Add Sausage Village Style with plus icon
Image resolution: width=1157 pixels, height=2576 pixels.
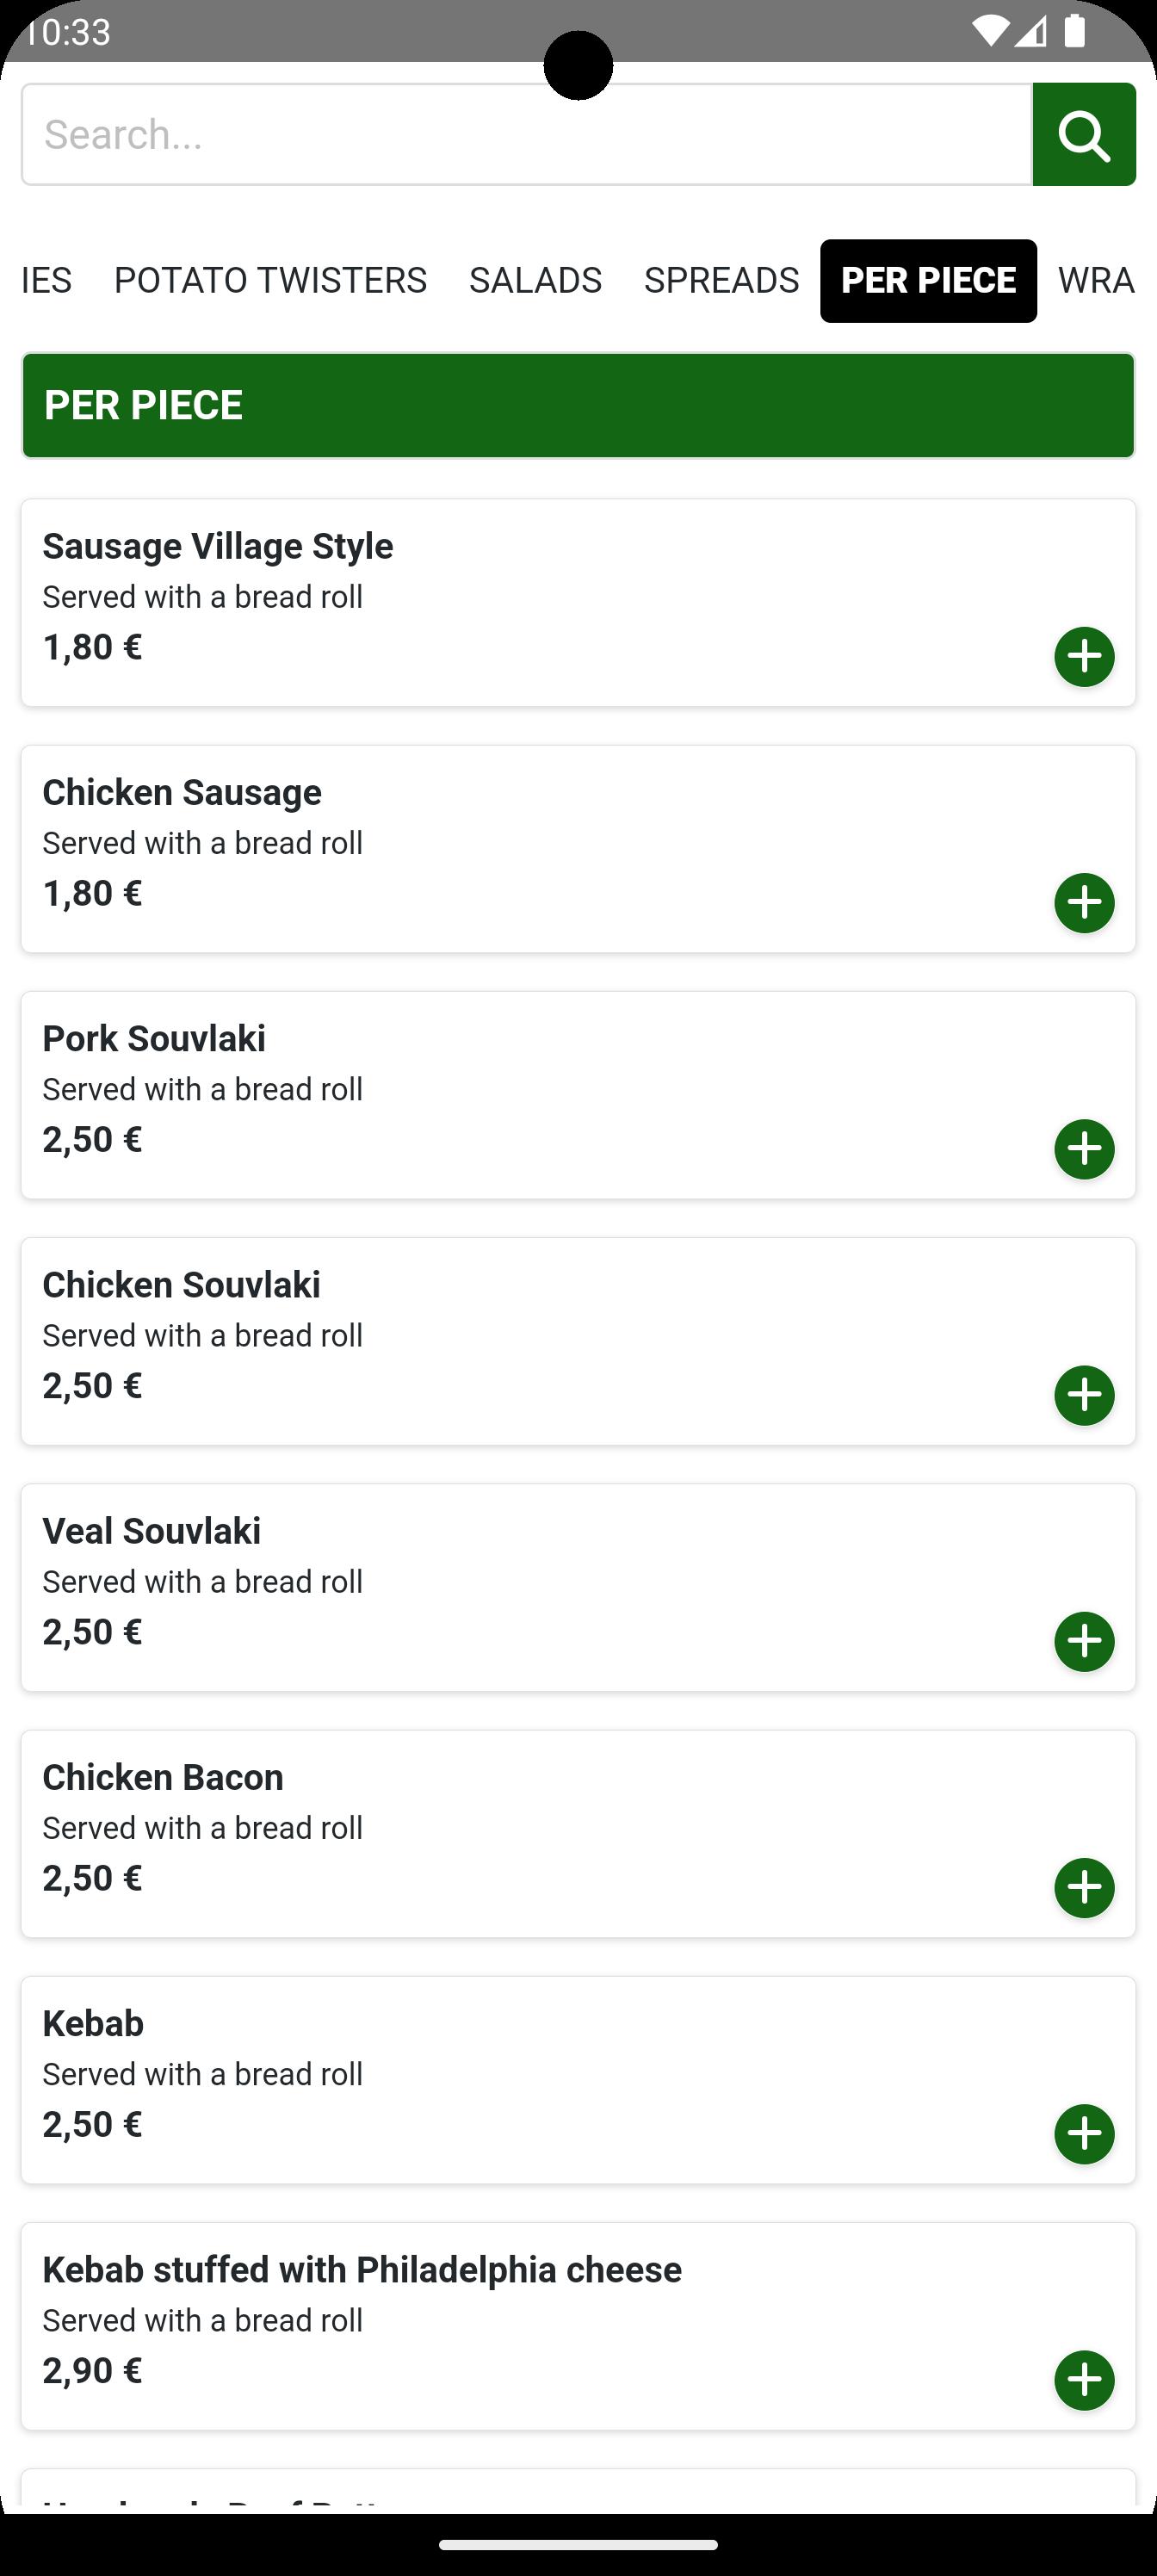[1084, 657]
